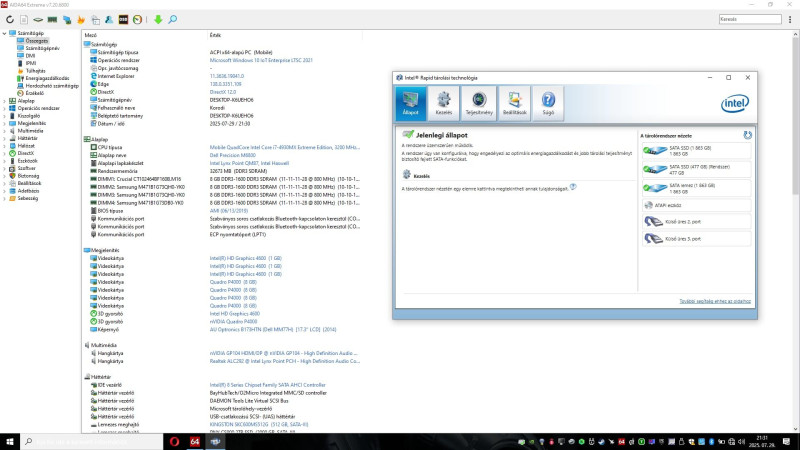Viewport: 800px width, 450px height.
Task: Click the help question mark next to Kezelés text
Action: click(573, 187)
